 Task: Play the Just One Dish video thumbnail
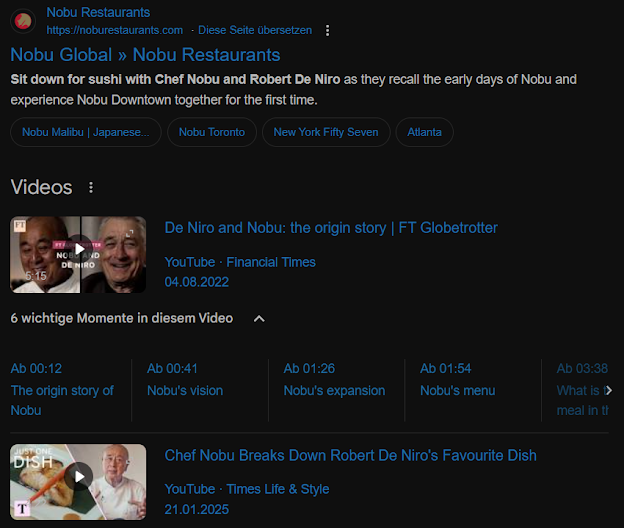[x=78, y=482]
